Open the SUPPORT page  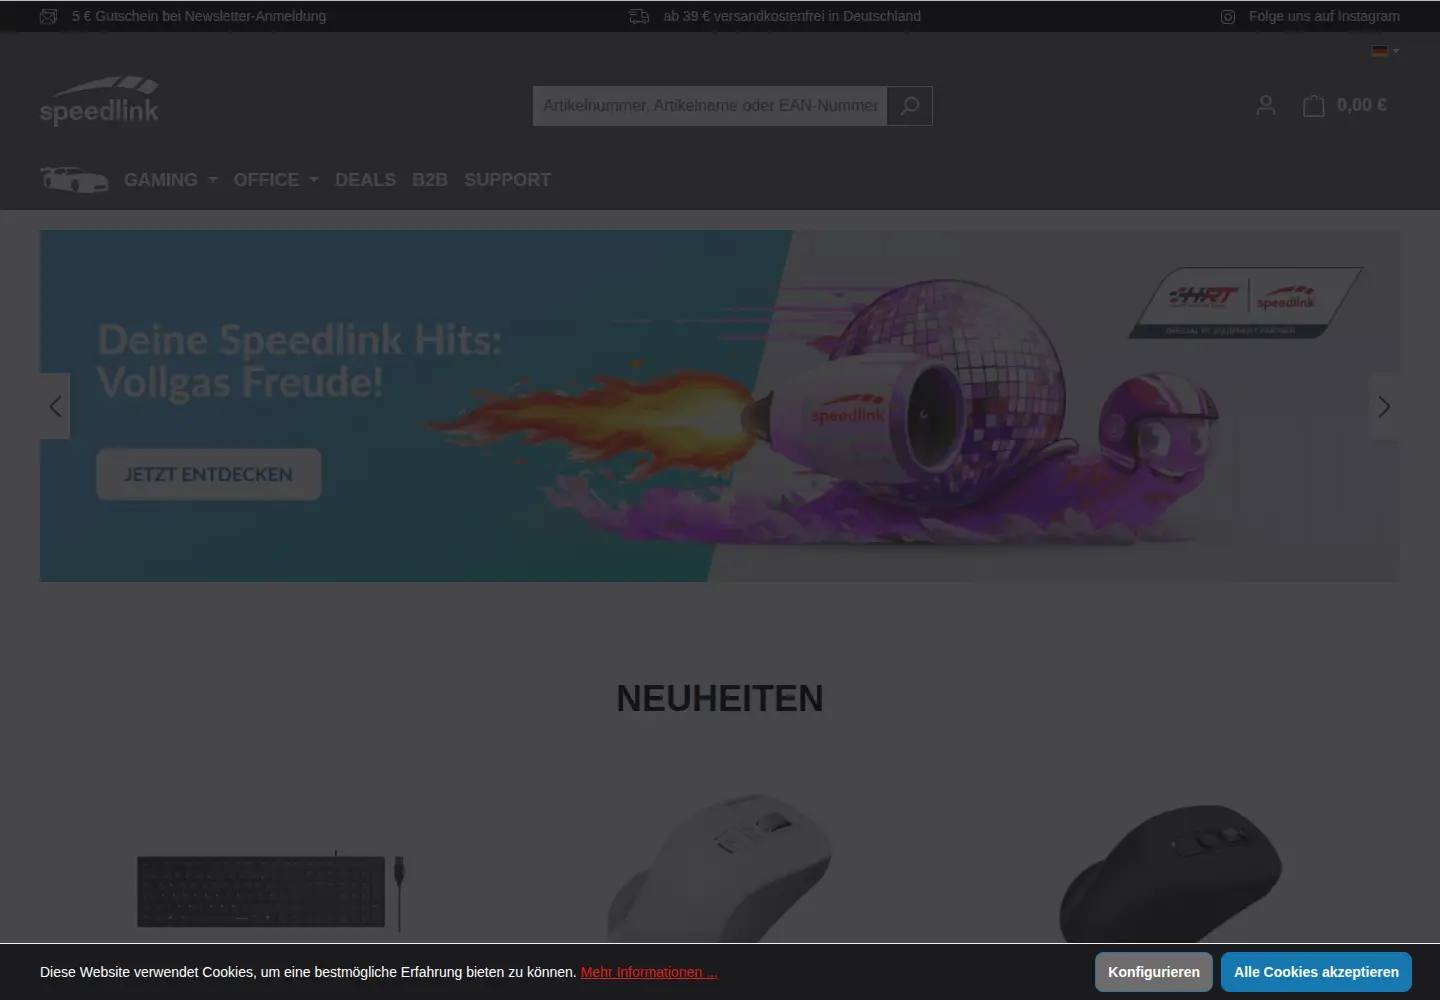507,180
